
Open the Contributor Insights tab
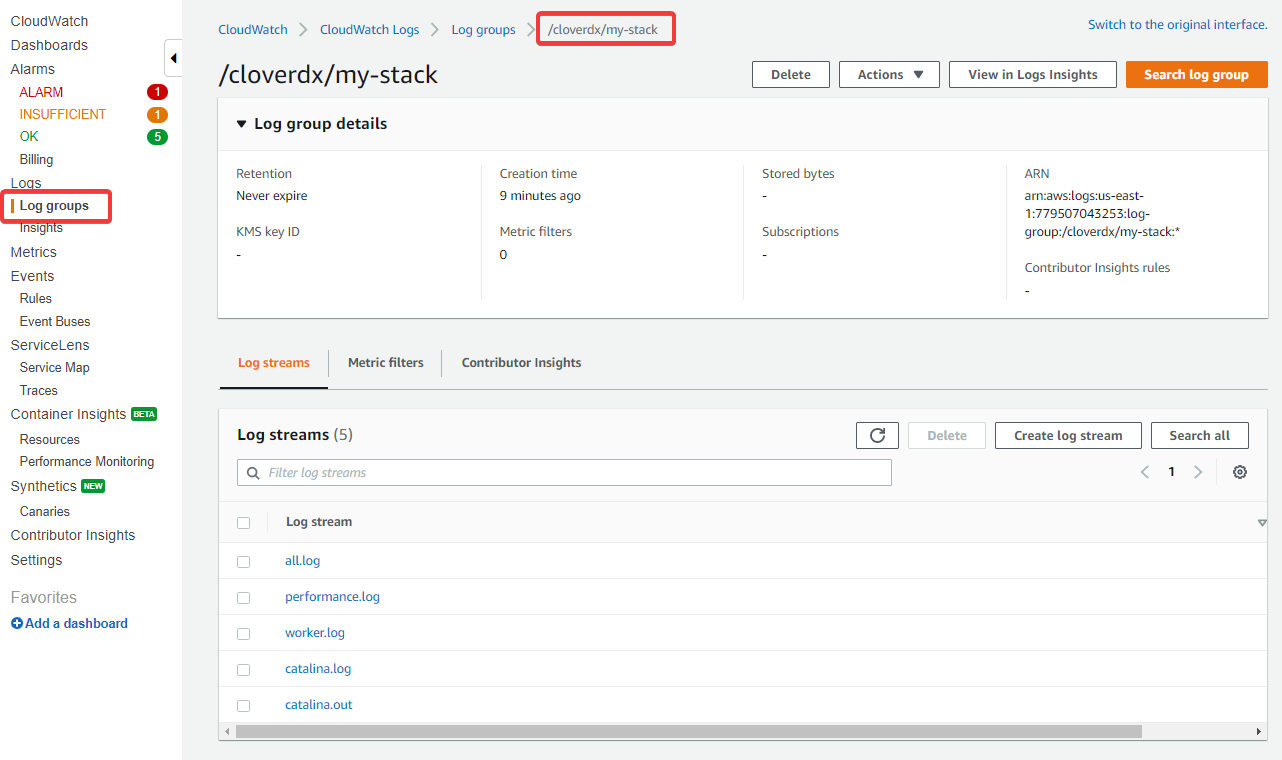(521, 362)
